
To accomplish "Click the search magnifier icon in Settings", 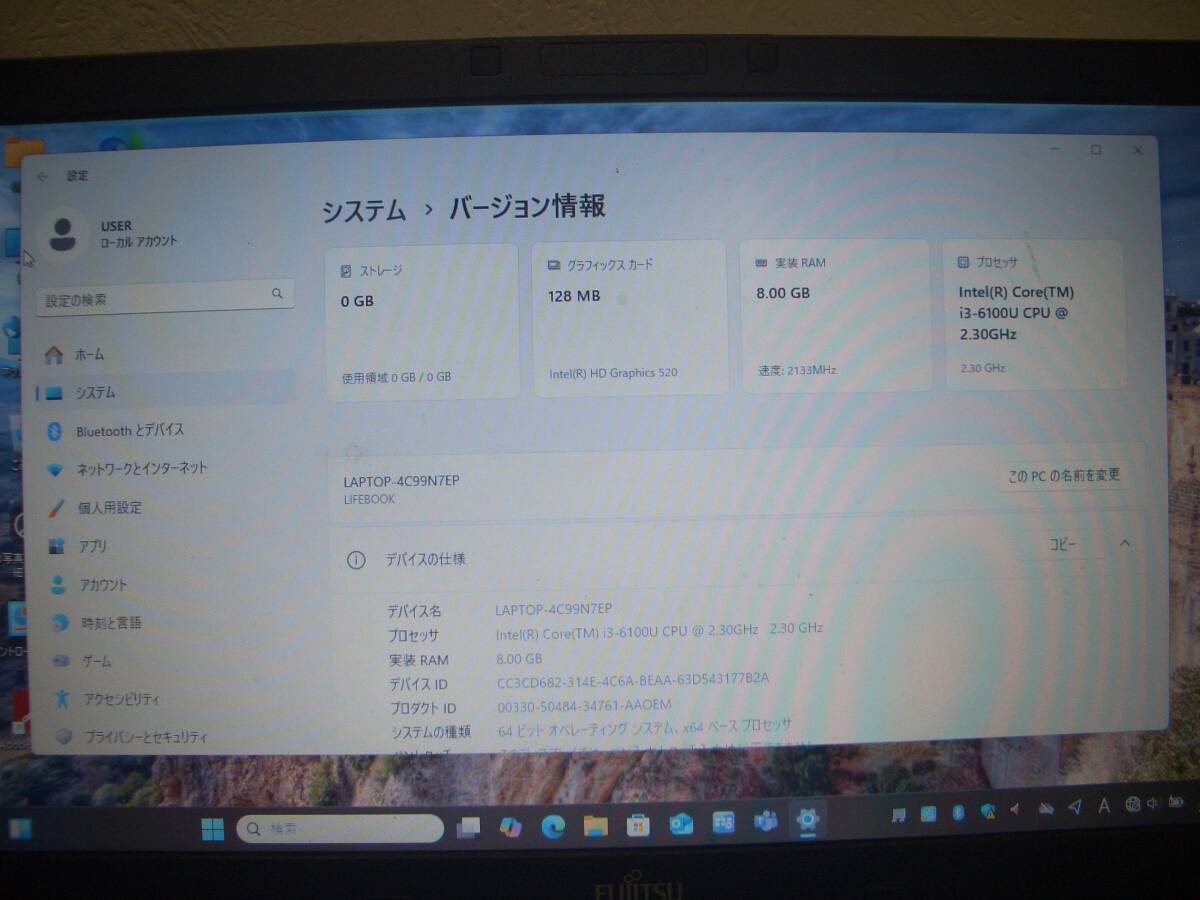I will click(277, 294).
